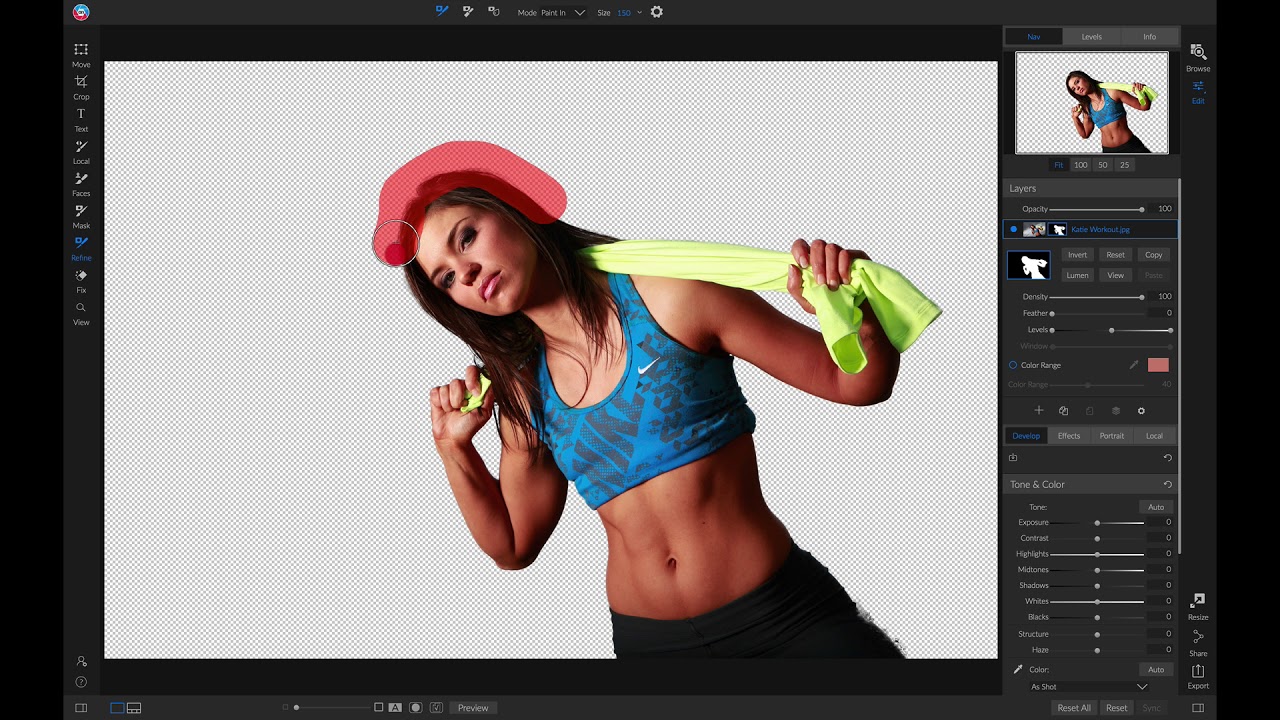Viewport: 1280px width, 720px height.
Task: Pick white balance with Color eyedropper
Action: [x=1018, y=669]
